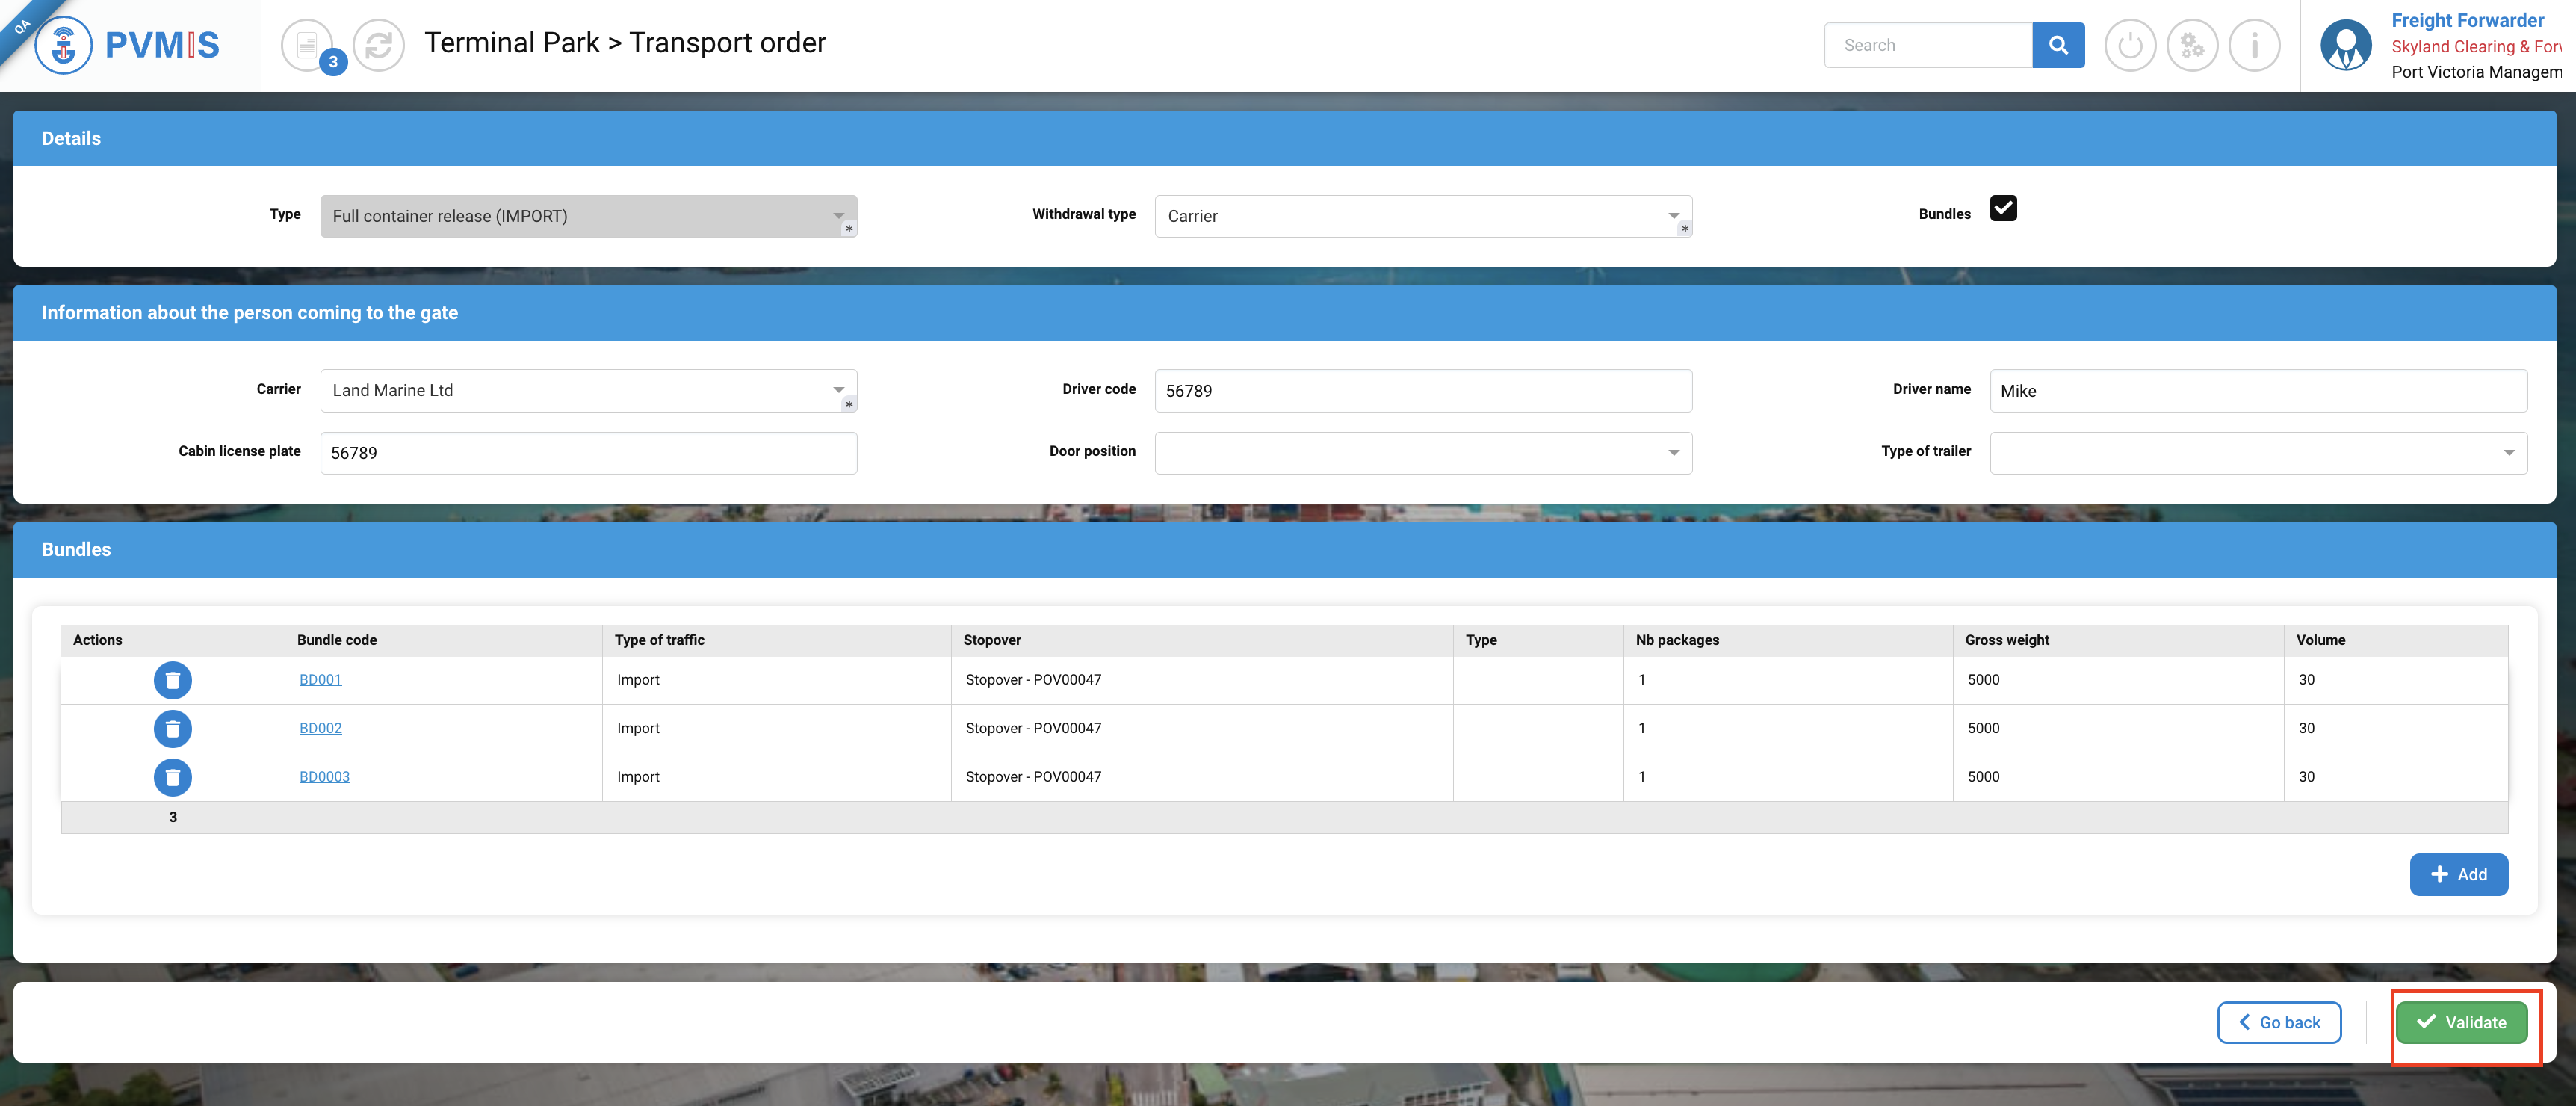Delete bundle BD0003 using trash icon
The width and height of the screenshot is (2576, 1106).
click(x=172, y=777)
